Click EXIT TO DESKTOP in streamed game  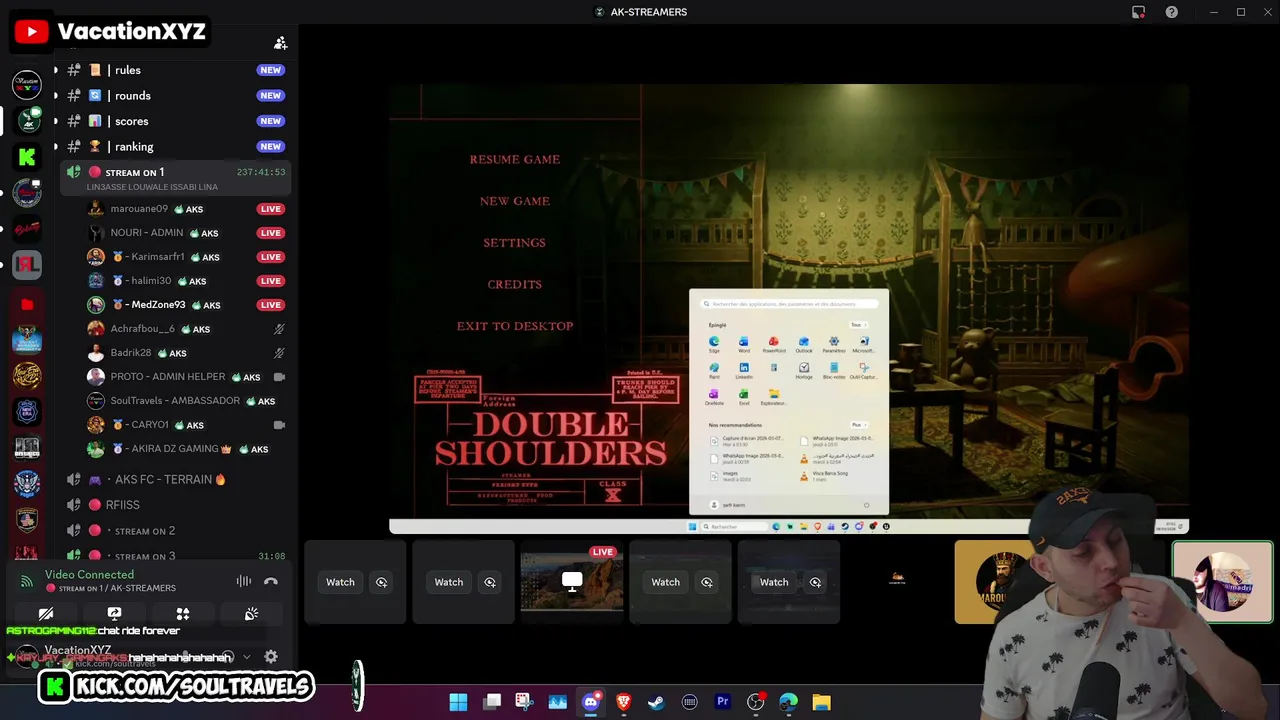click(515, 326)
